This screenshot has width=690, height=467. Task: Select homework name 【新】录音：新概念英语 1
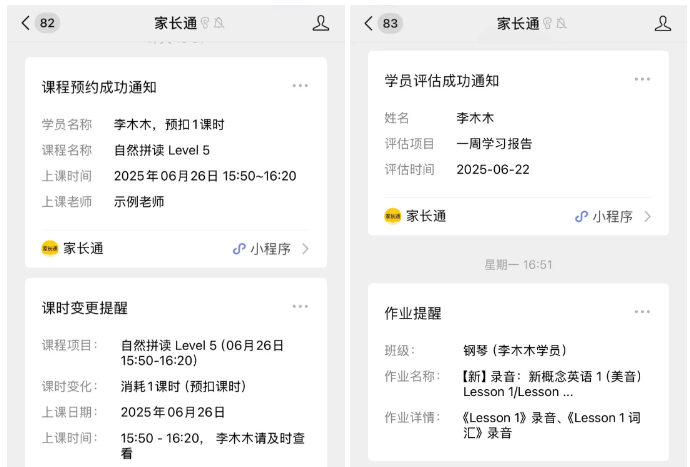pyautogui.click(x=532, y=376)
